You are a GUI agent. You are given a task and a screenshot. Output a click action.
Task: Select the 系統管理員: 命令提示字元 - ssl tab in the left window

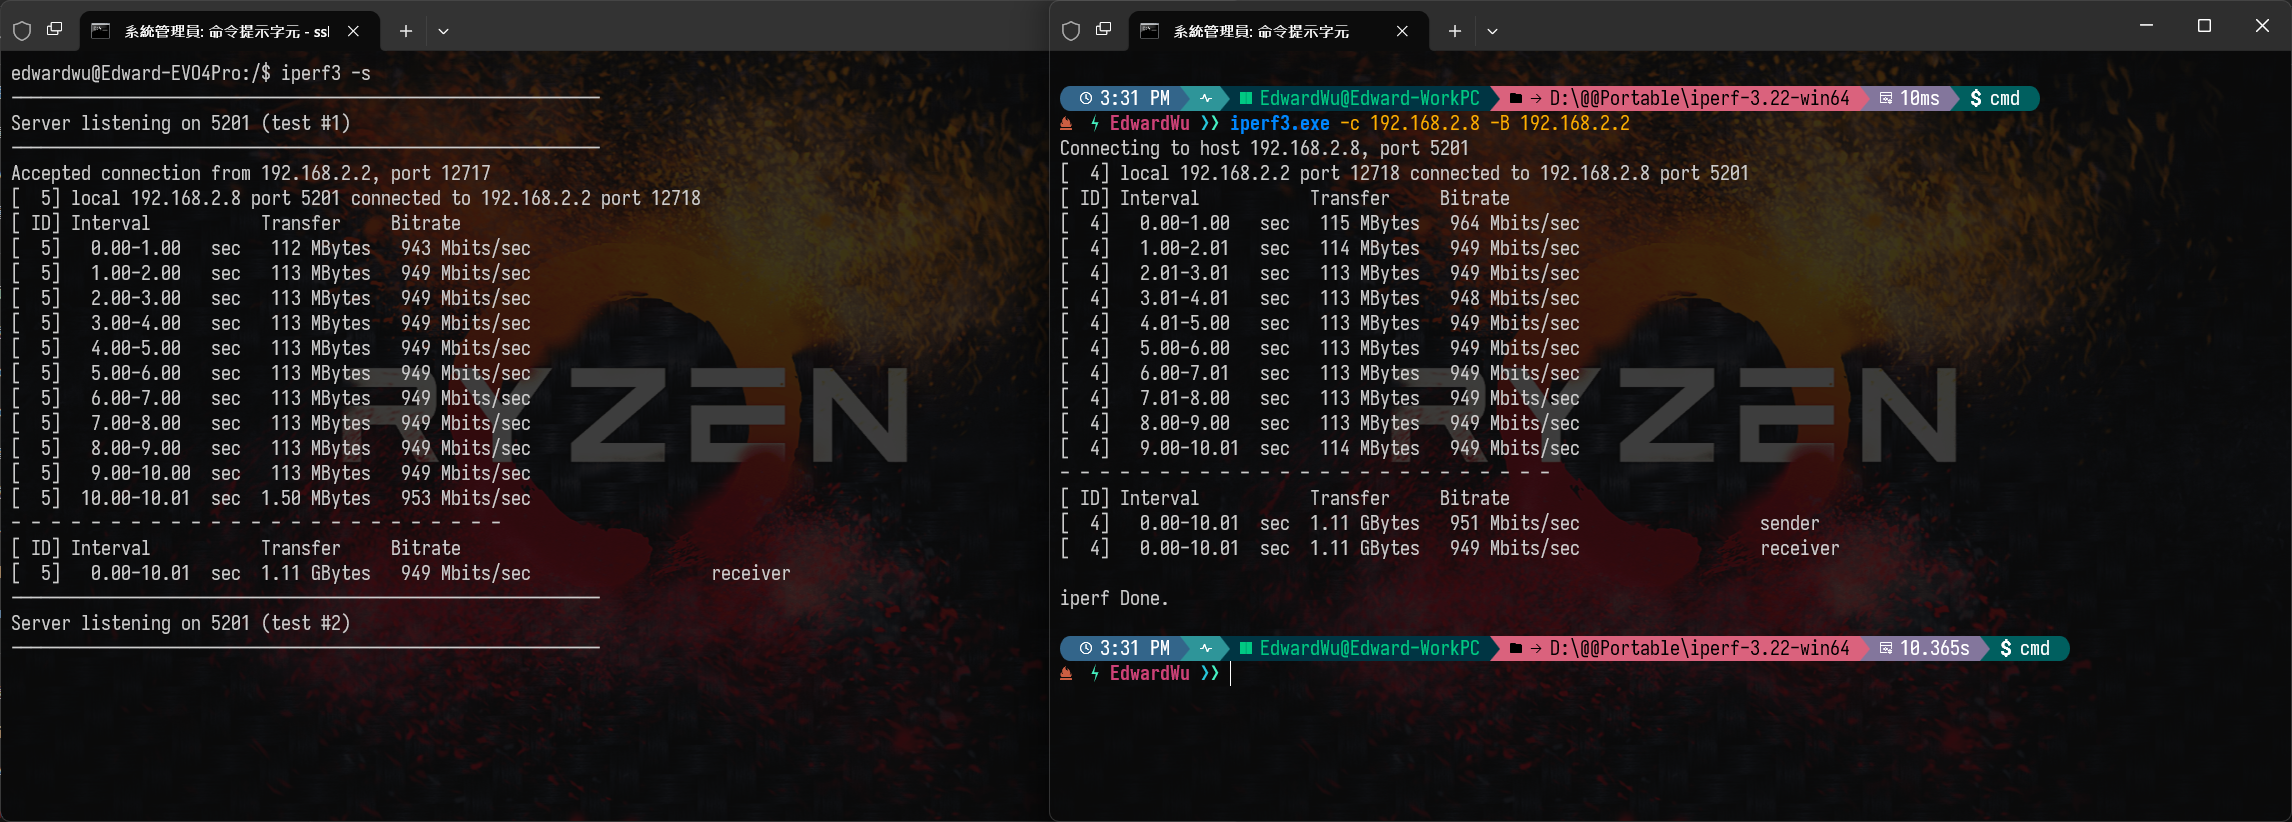click(x=229, y=31)
